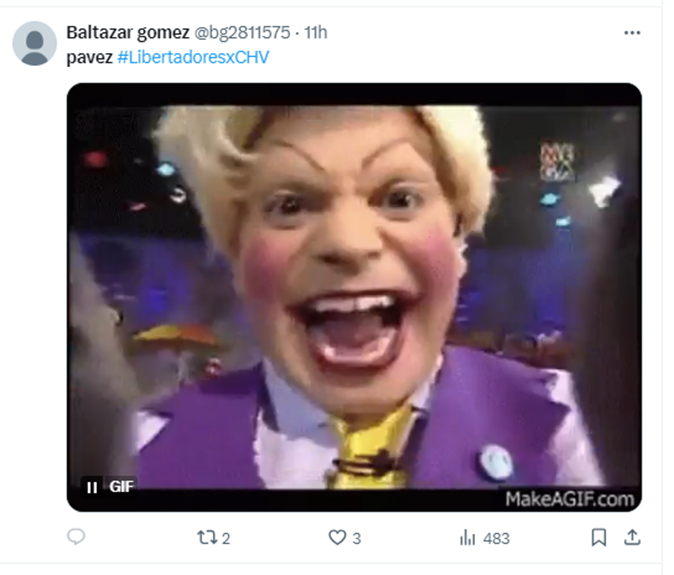Click the 11h timestamp
Viewport: 674px width, 575px height.
coord(316,33)
